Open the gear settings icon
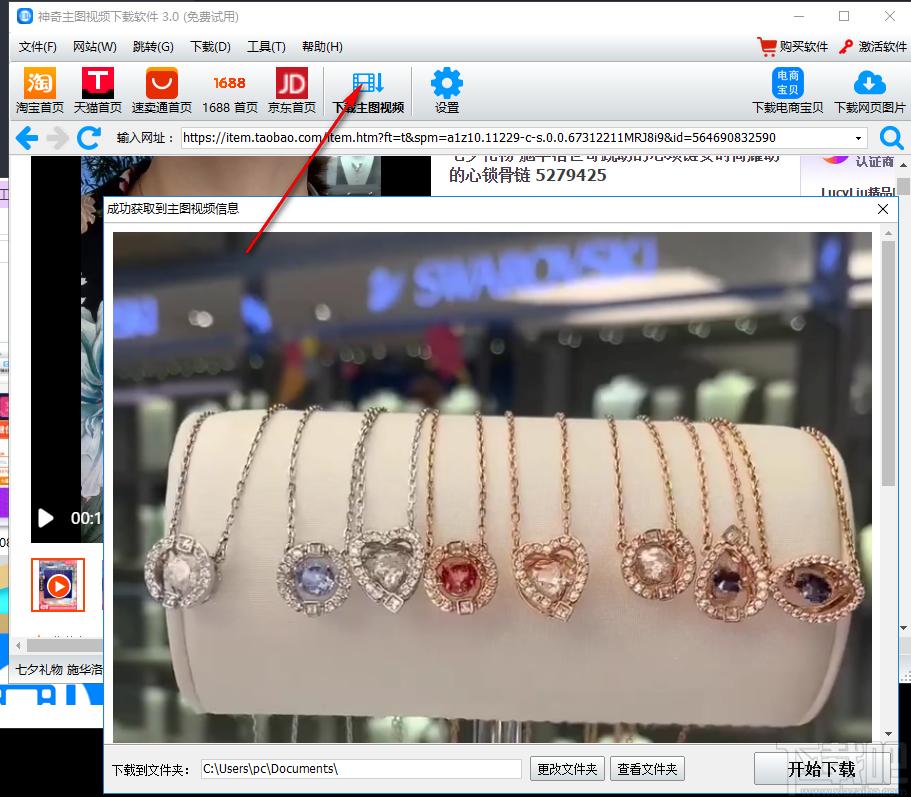Screen dimensions: 911x797 (x=446, y=83)
